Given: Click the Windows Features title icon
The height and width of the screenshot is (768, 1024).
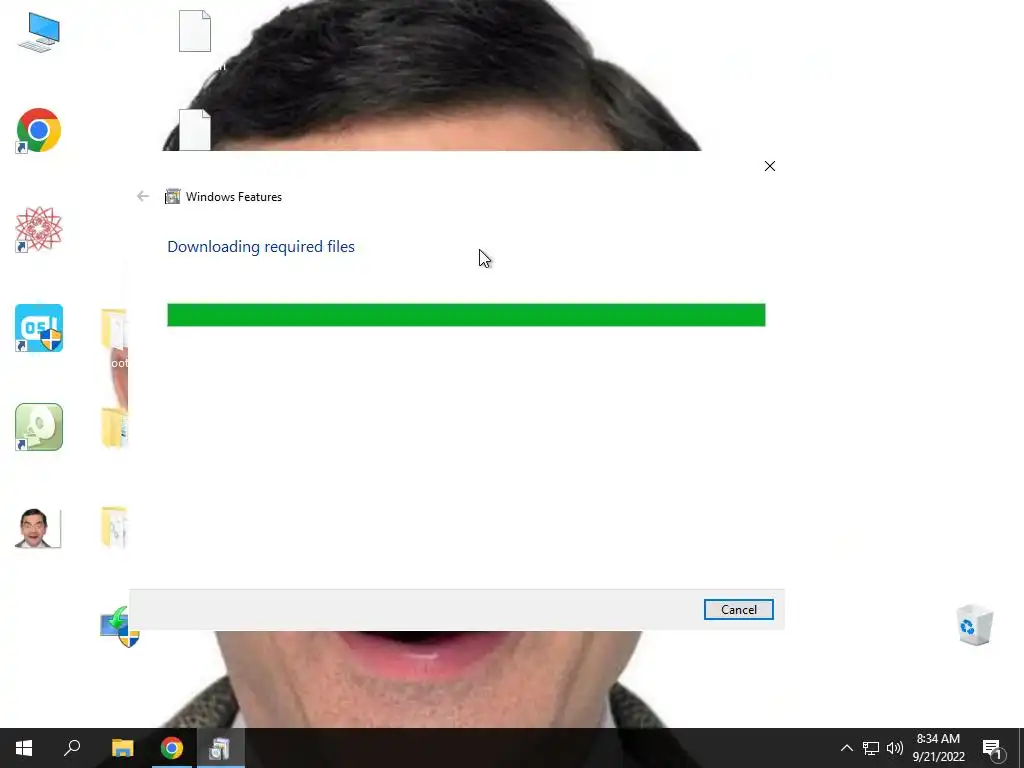Looking at the screenshot, I should pos(172,197).
